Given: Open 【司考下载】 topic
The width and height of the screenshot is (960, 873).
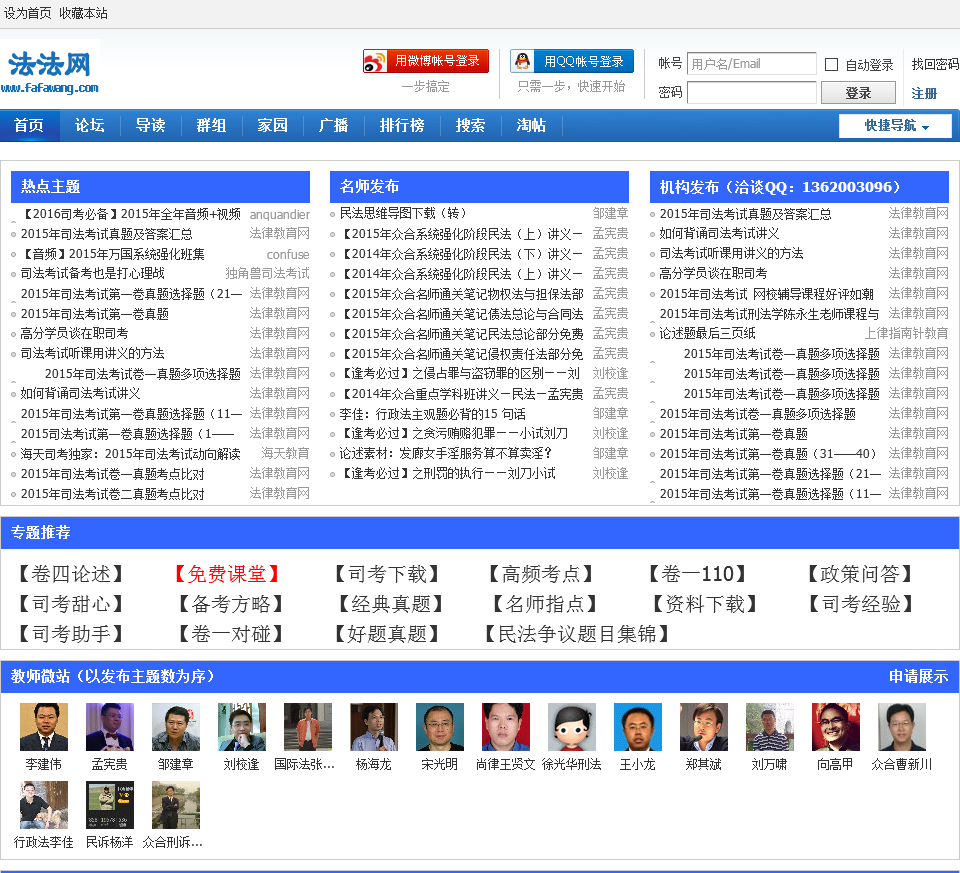Looking at the screenshot, I should tap(387, 574).
